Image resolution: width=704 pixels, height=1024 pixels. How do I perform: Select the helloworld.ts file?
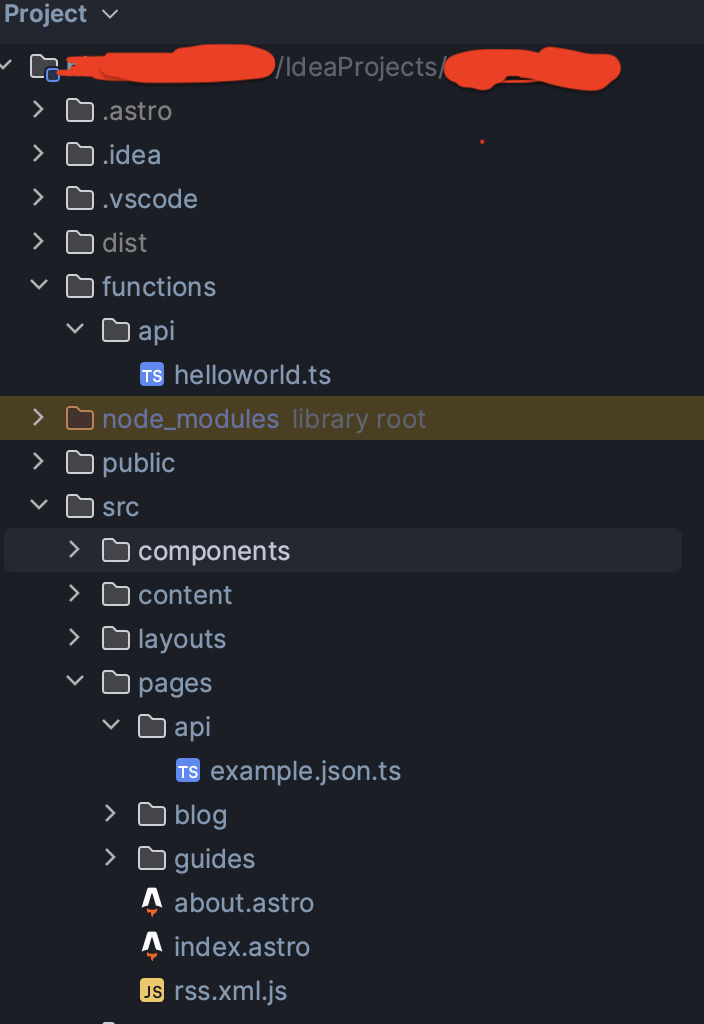(252, 375)
